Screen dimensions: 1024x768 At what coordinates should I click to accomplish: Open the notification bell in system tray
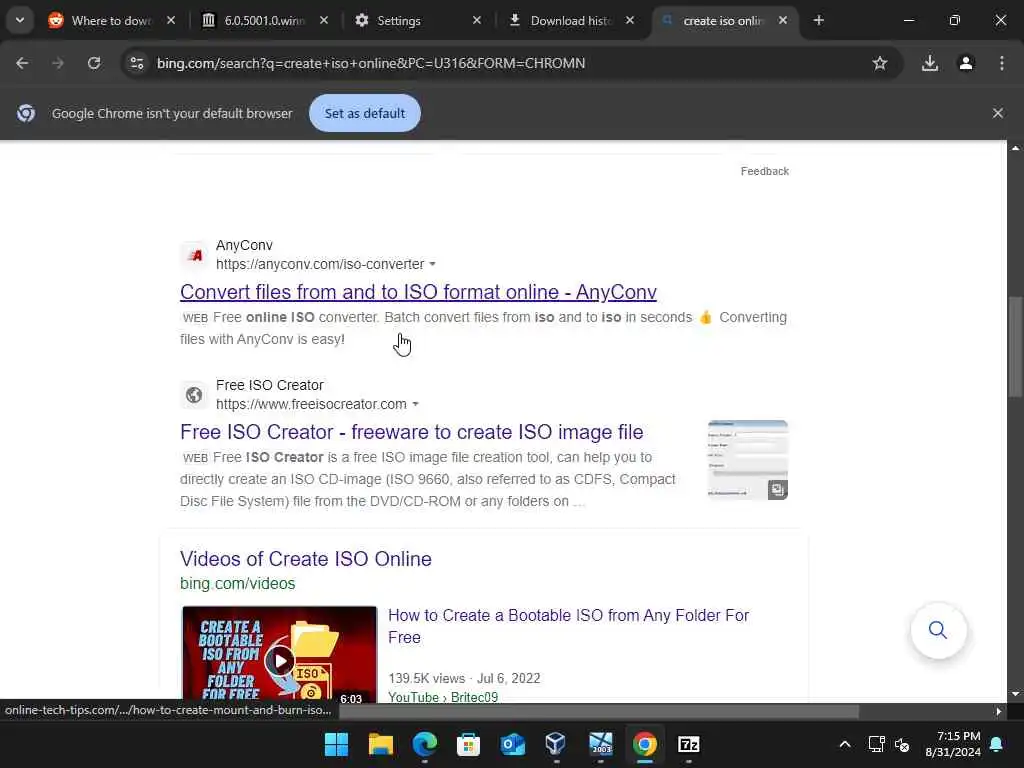tap(997, 744)
